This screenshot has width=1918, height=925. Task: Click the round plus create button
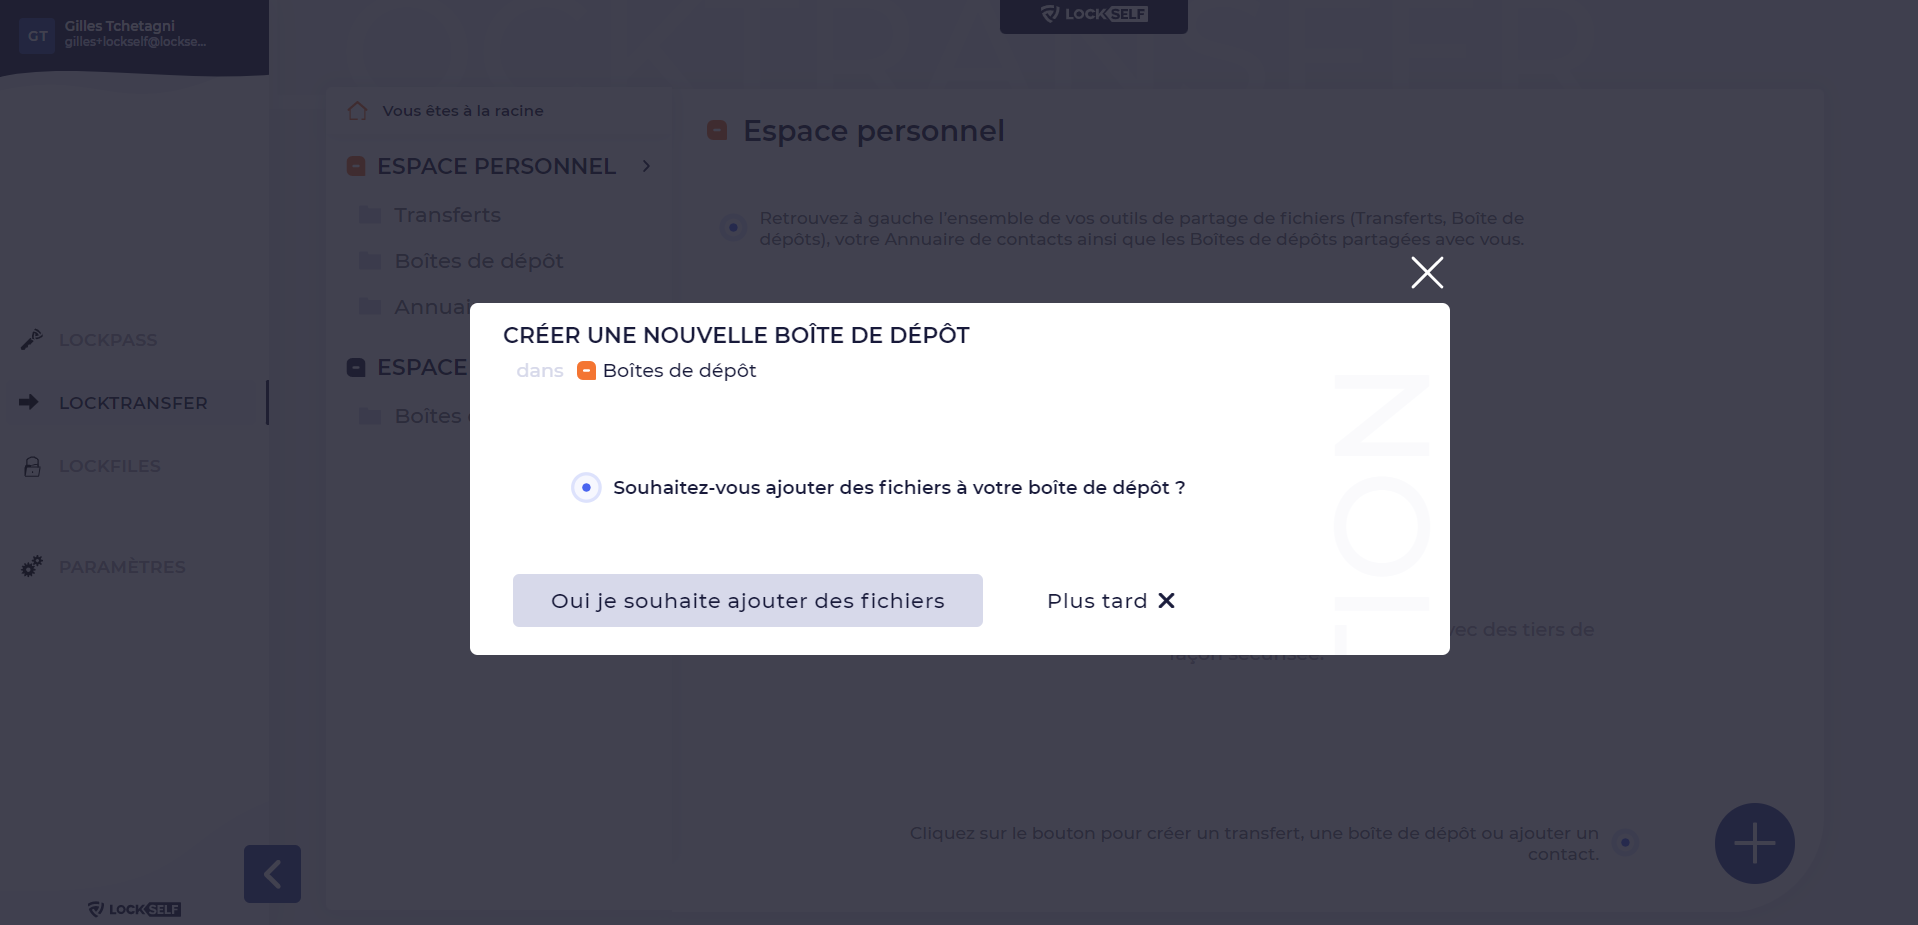(x=1754, y=843)
